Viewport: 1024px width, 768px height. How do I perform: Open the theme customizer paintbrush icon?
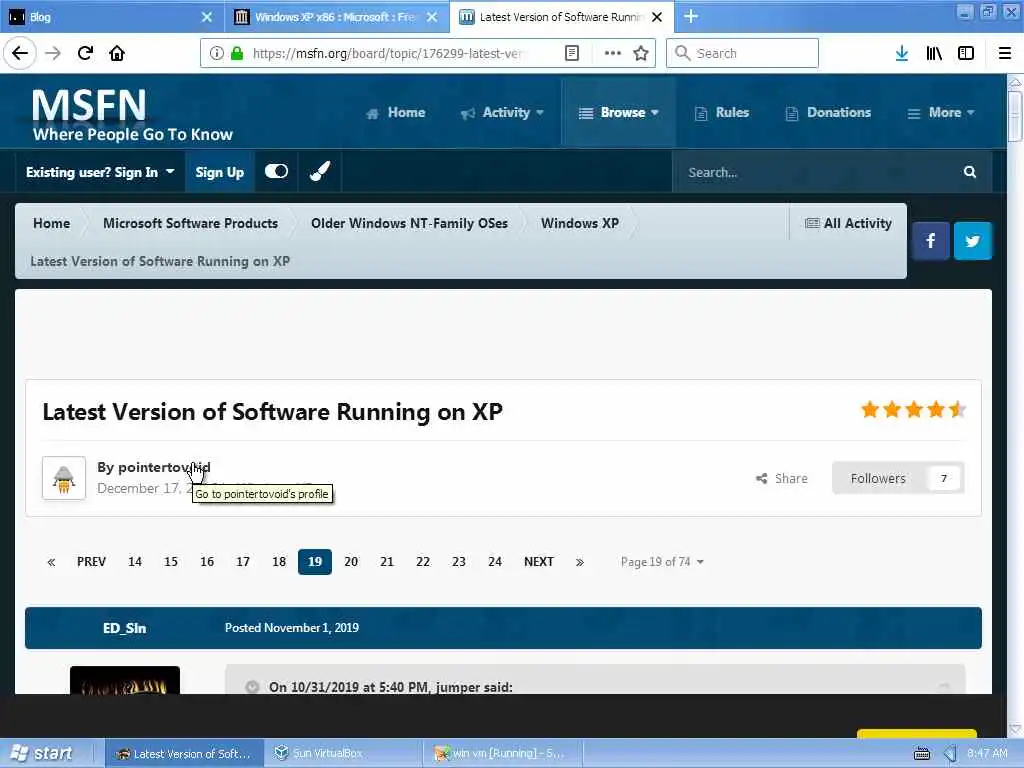[x=319, y=172]
